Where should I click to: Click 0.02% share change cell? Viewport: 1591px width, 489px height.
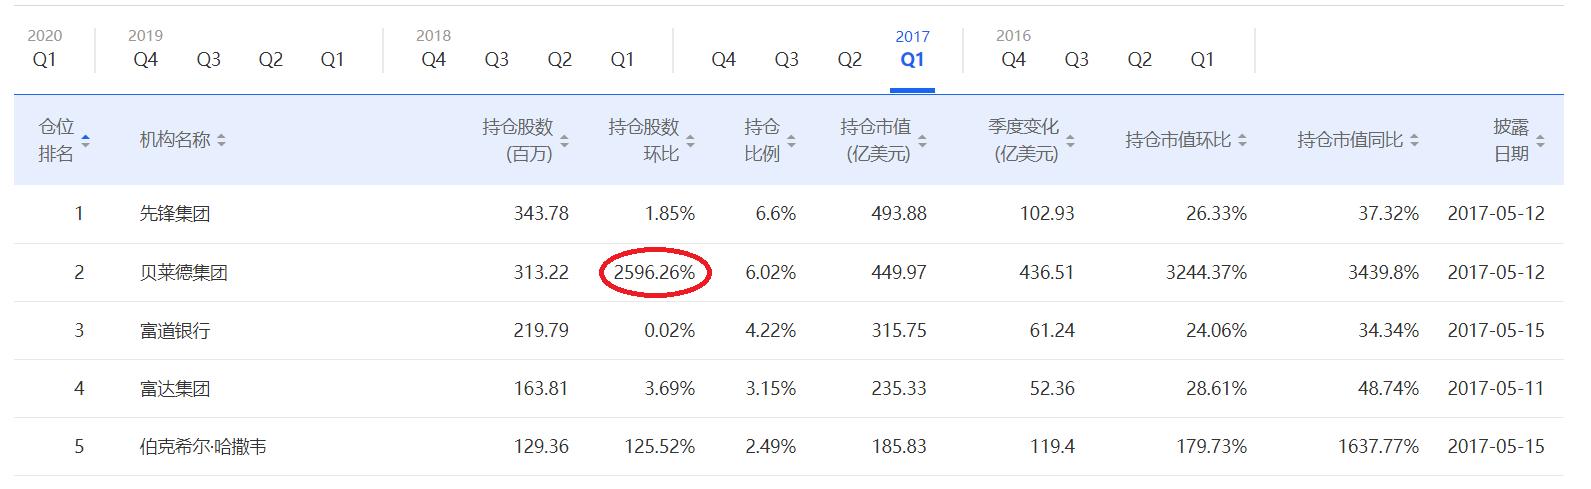pyautogui.click(x=669, y=331)
